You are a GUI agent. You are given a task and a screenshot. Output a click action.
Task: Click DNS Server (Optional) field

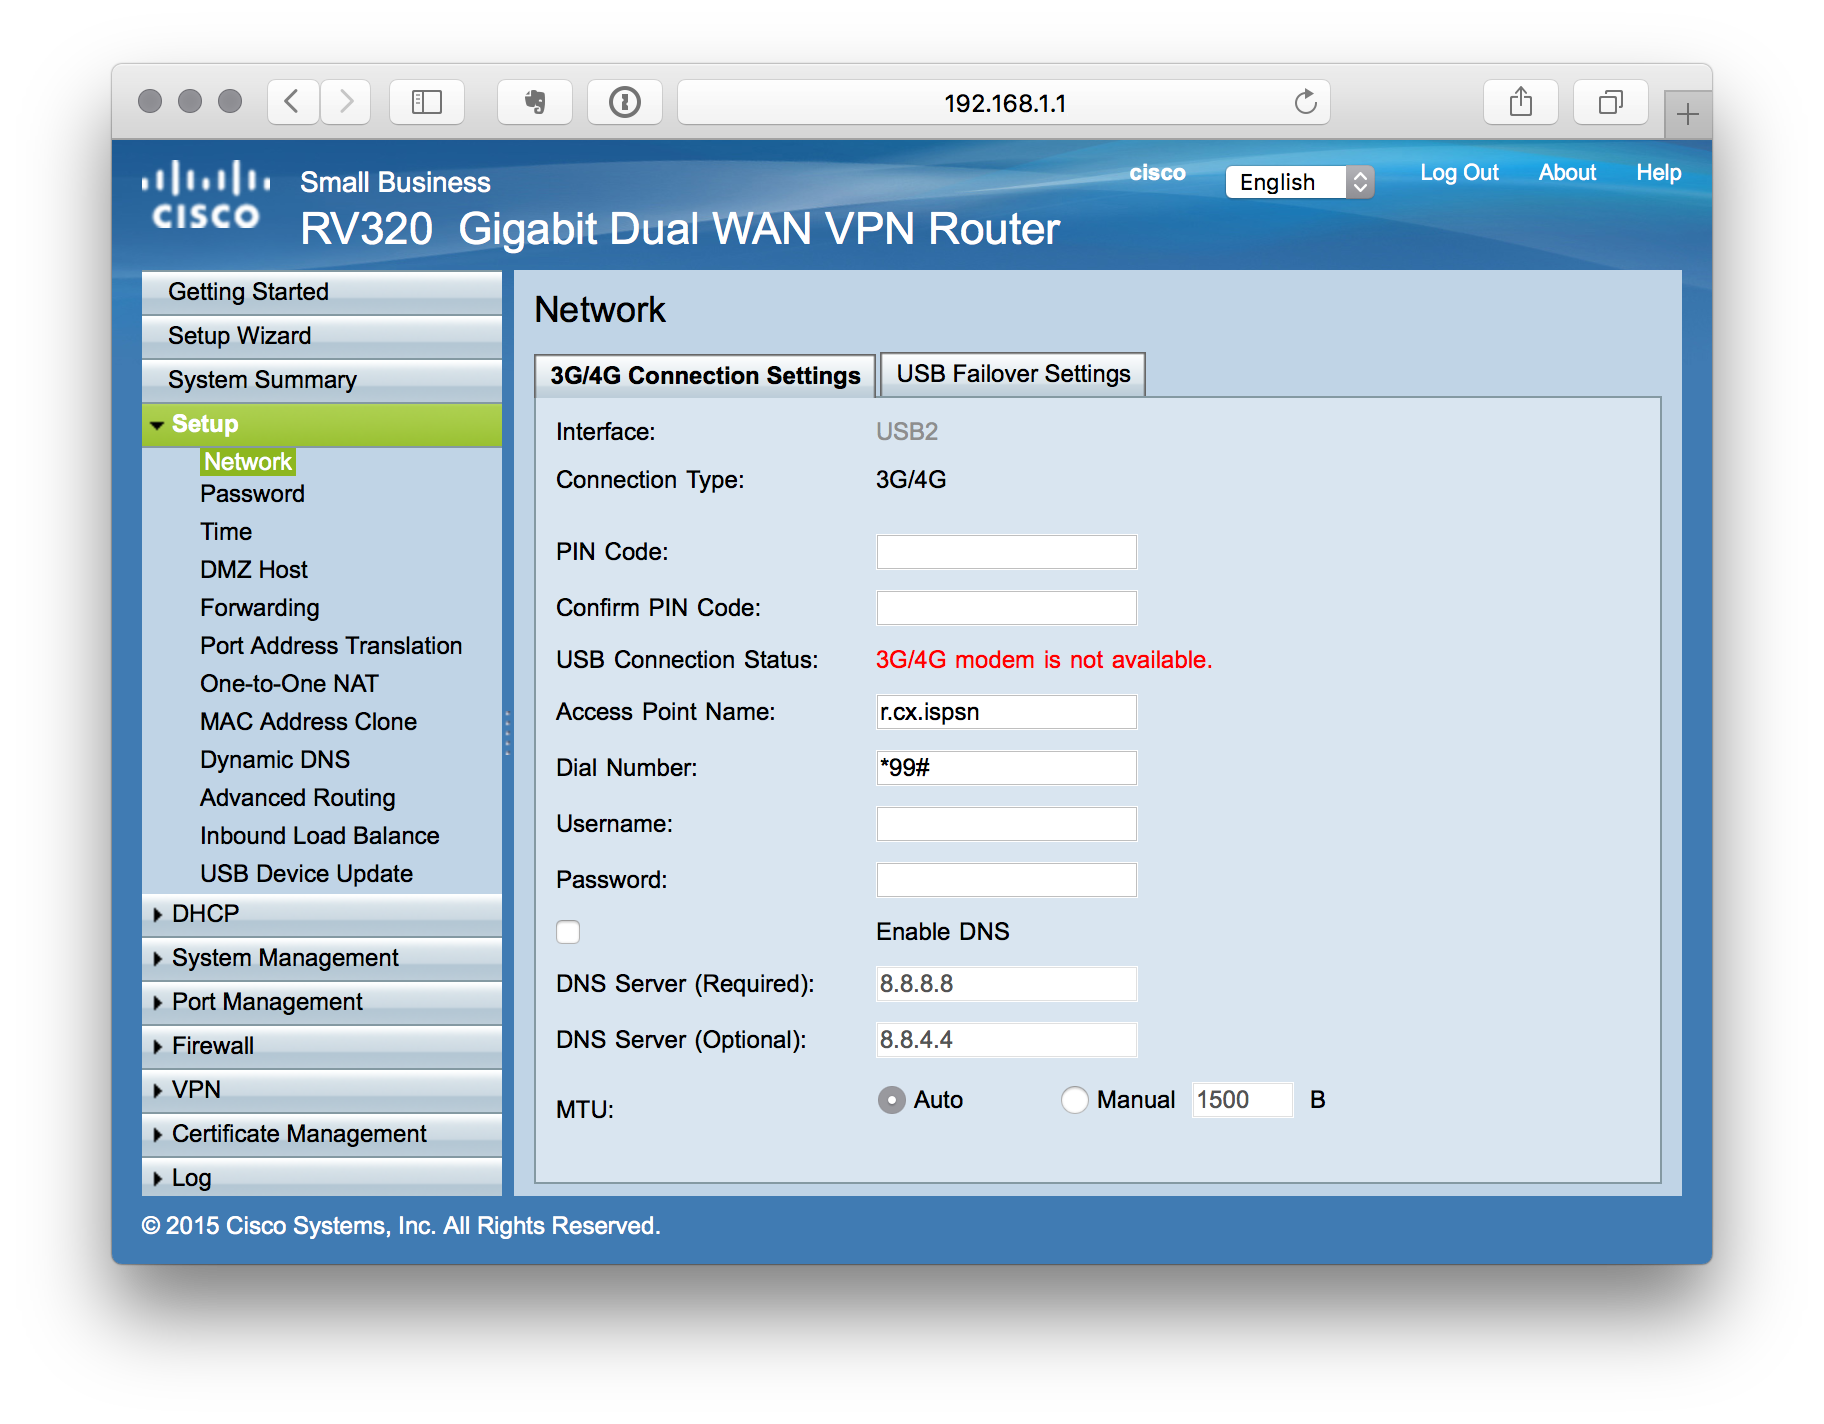(x=1007, y=1040)
